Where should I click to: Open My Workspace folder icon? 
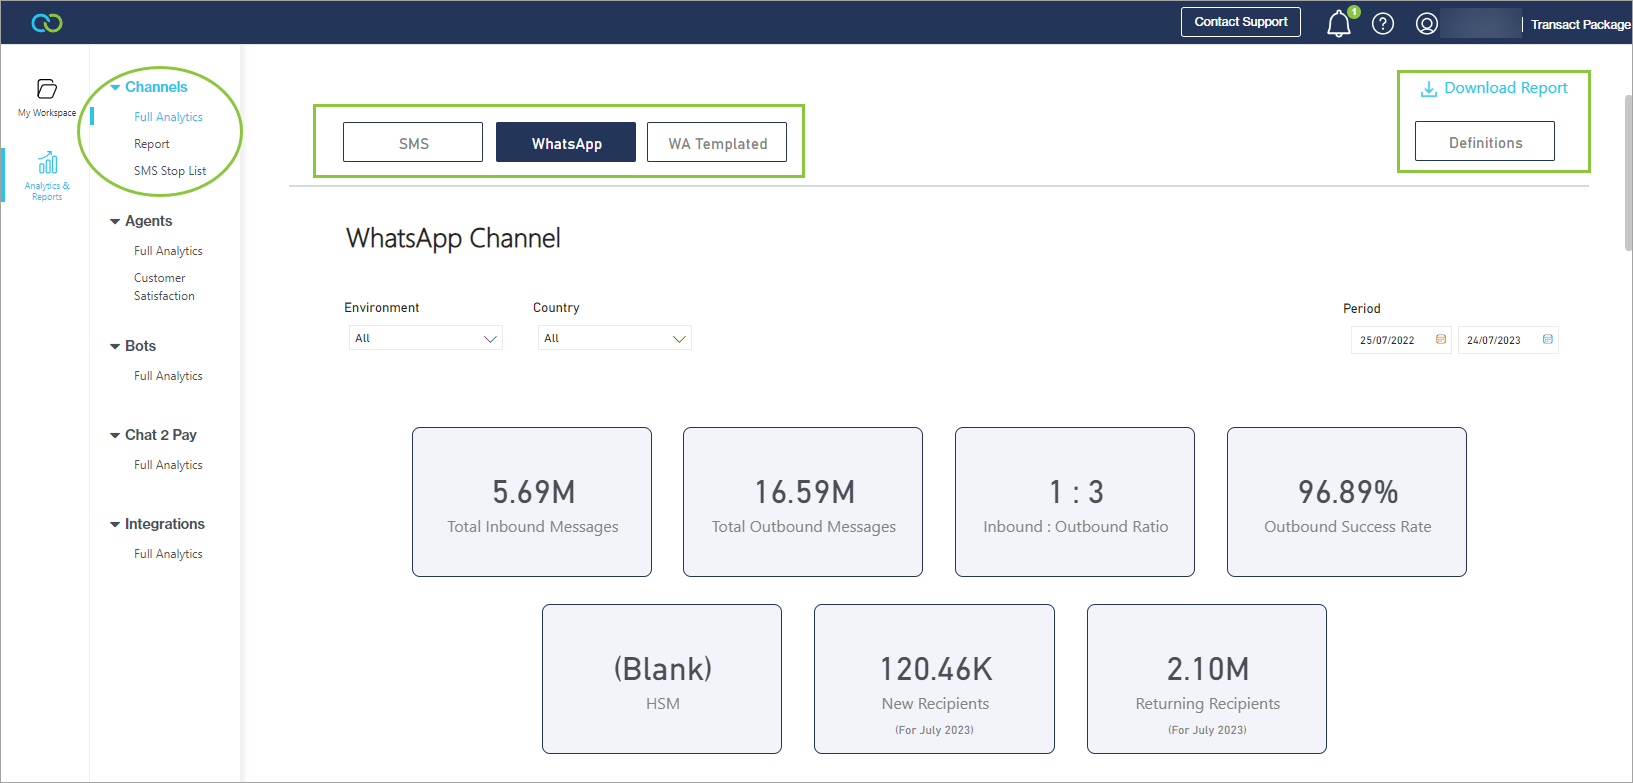click(x=47, y=90)
